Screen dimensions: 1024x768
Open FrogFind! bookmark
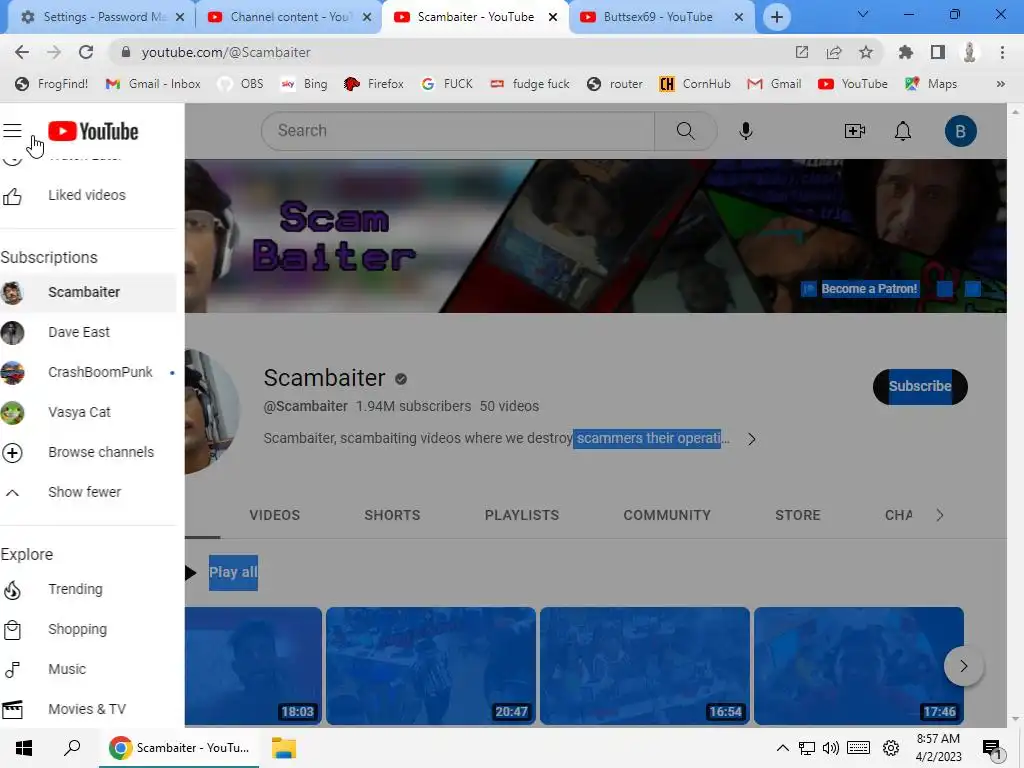pos(52,84)
